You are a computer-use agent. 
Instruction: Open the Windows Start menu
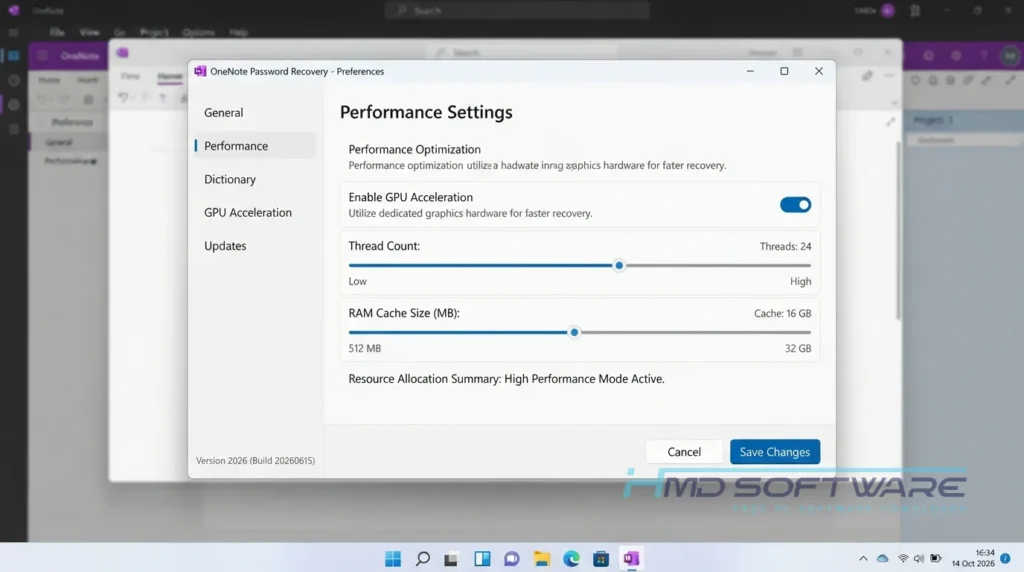click(392, 558)
